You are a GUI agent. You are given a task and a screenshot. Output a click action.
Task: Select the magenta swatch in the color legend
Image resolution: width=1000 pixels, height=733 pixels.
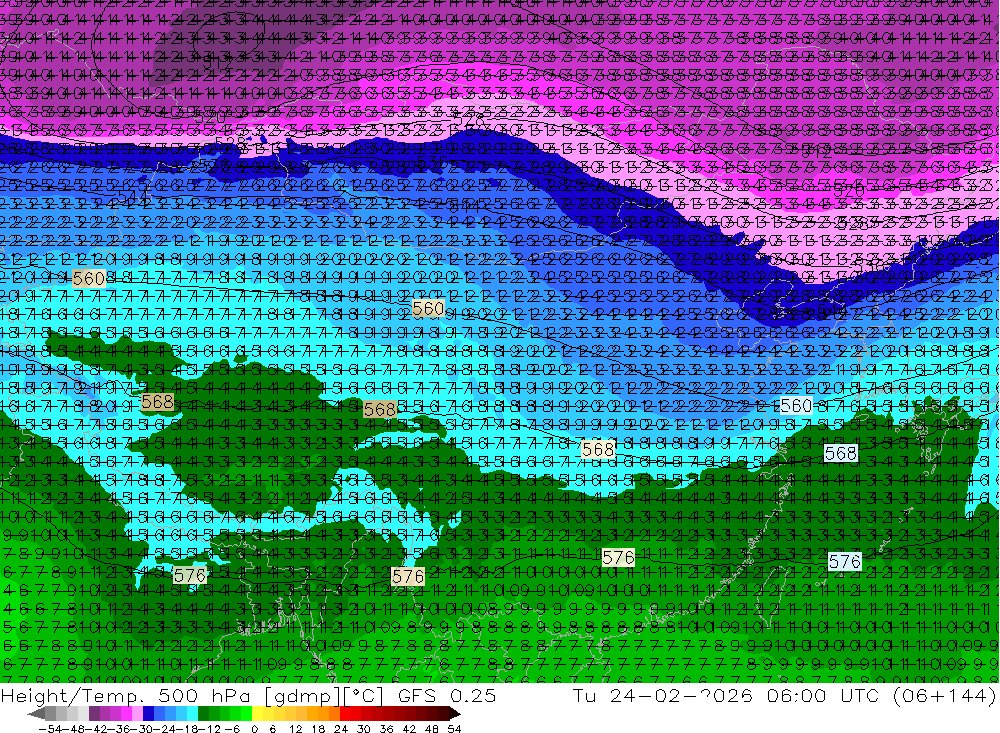click(x=126, y=714)
